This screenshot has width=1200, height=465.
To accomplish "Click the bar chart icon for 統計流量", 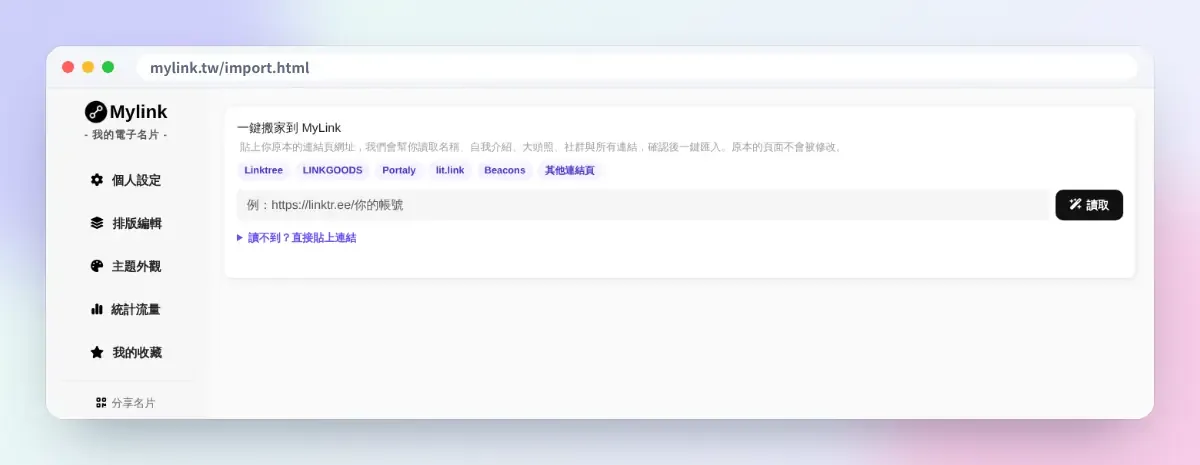I will [x=97, y=309].
